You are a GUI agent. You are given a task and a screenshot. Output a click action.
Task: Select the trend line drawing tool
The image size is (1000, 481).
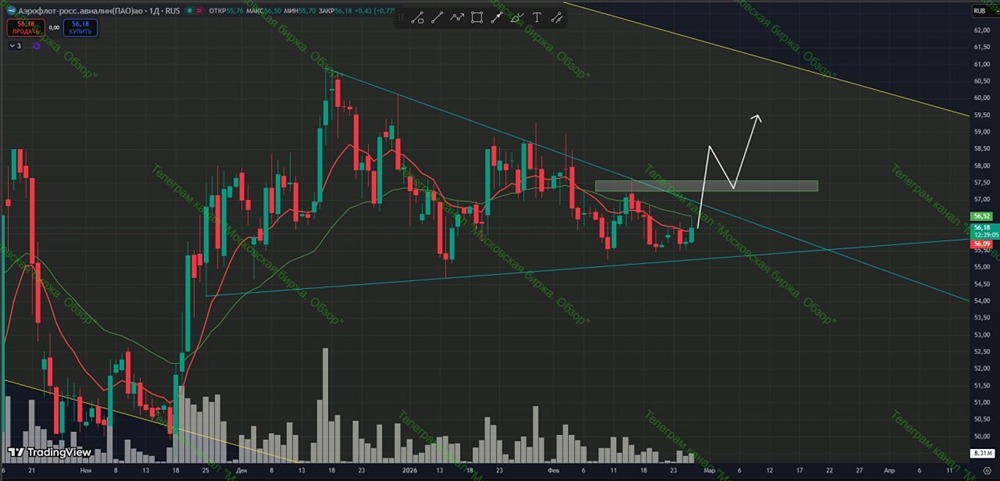[437, 18]
